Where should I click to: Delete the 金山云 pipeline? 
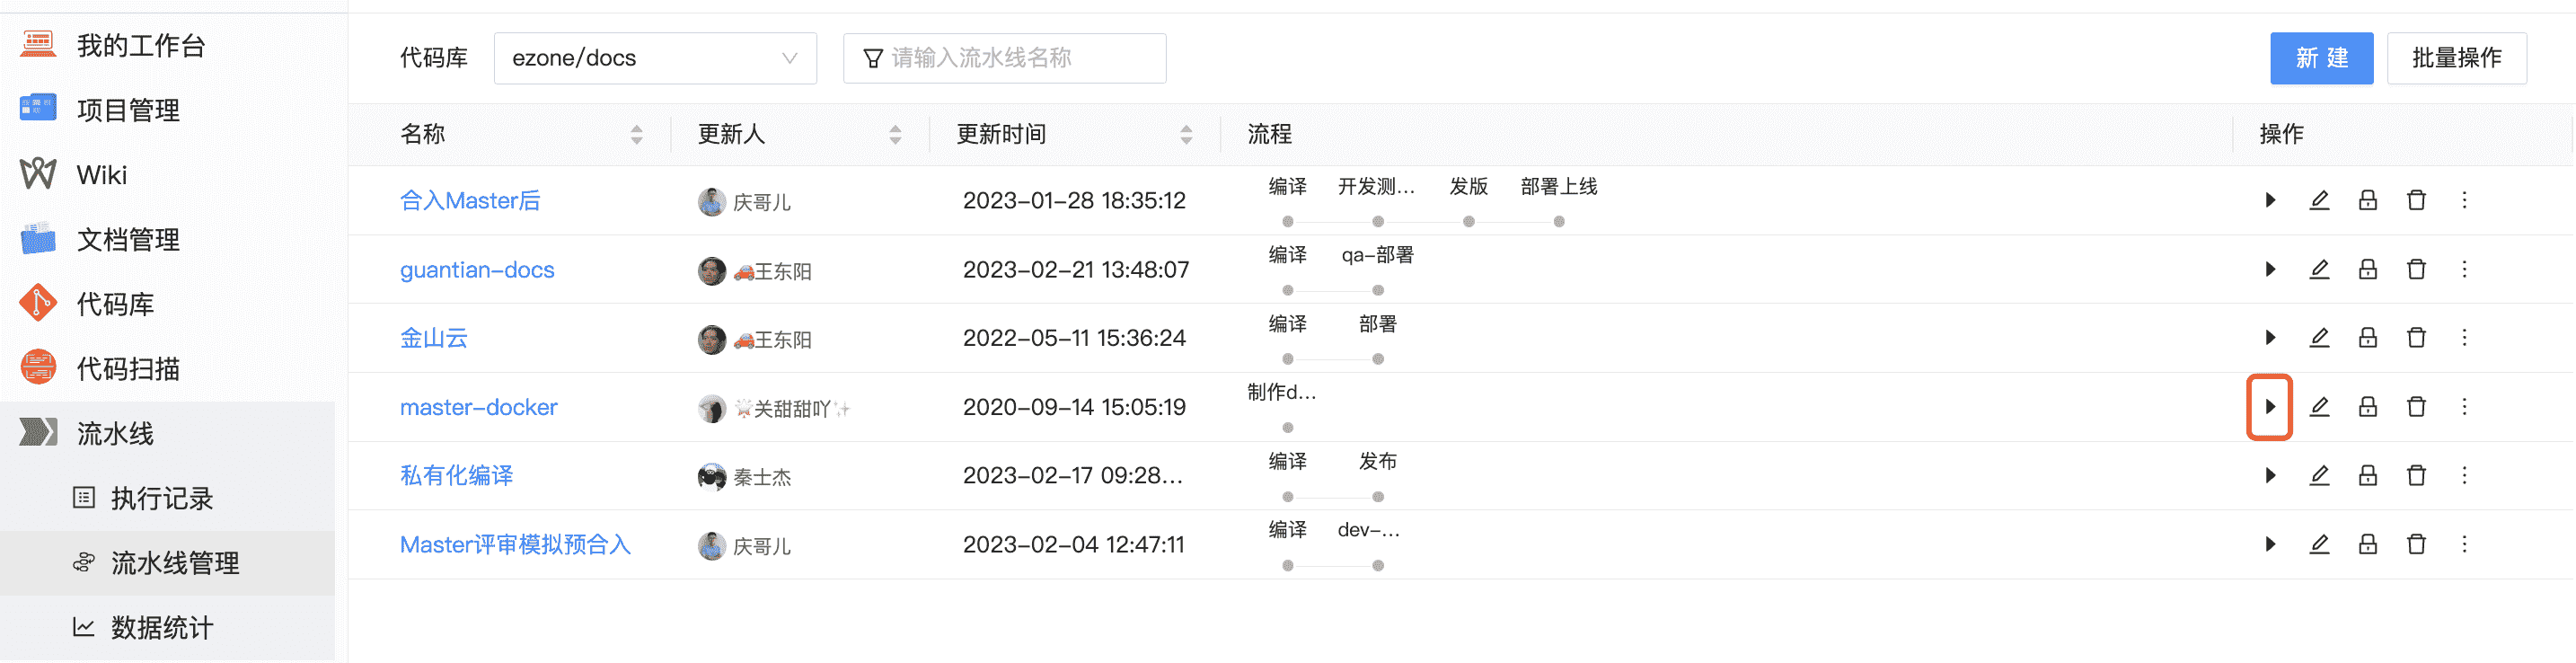pos(2416,338)
